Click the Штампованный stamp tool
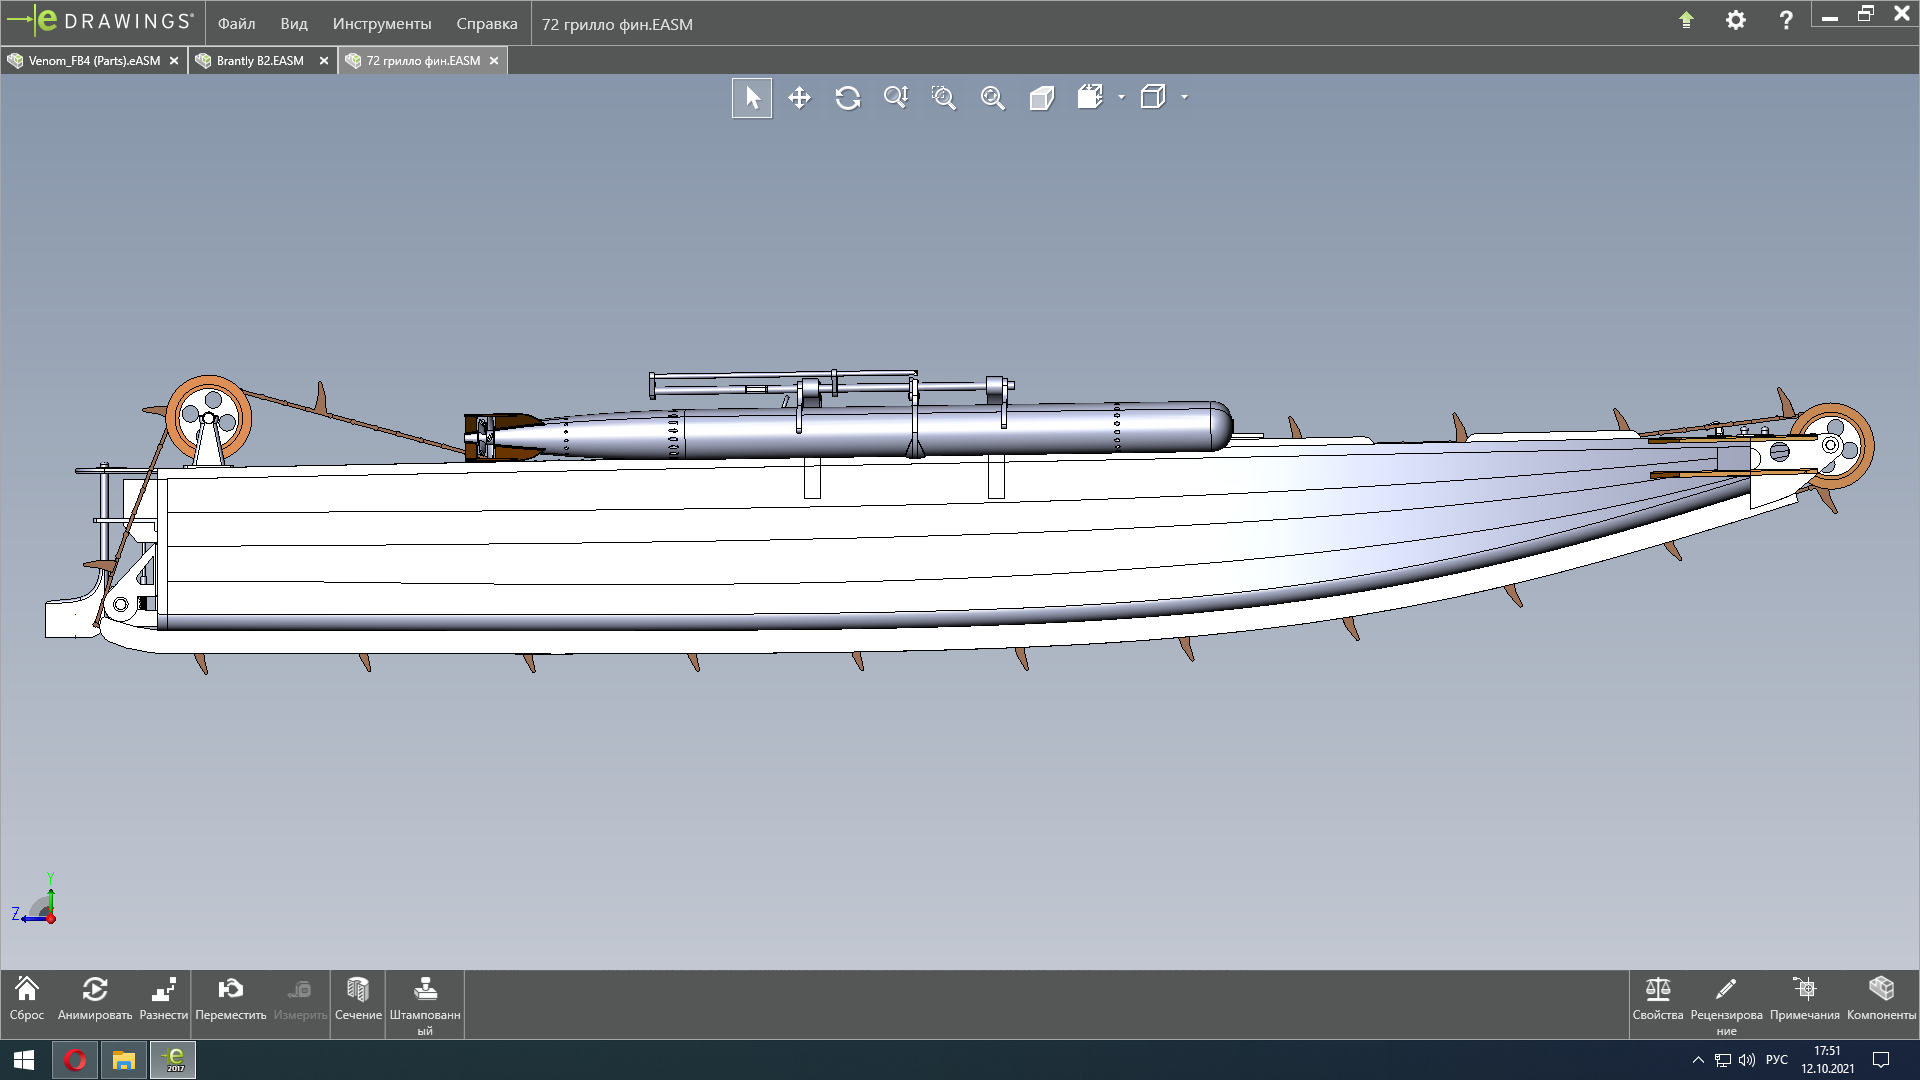 [425, 1005]
